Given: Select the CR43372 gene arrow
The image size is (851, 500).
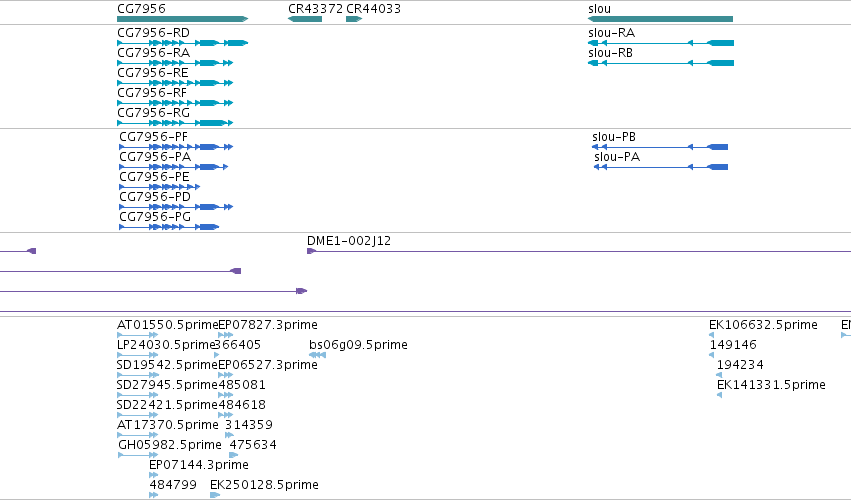Looking at the screenshot, I should (x=304, y=19).
